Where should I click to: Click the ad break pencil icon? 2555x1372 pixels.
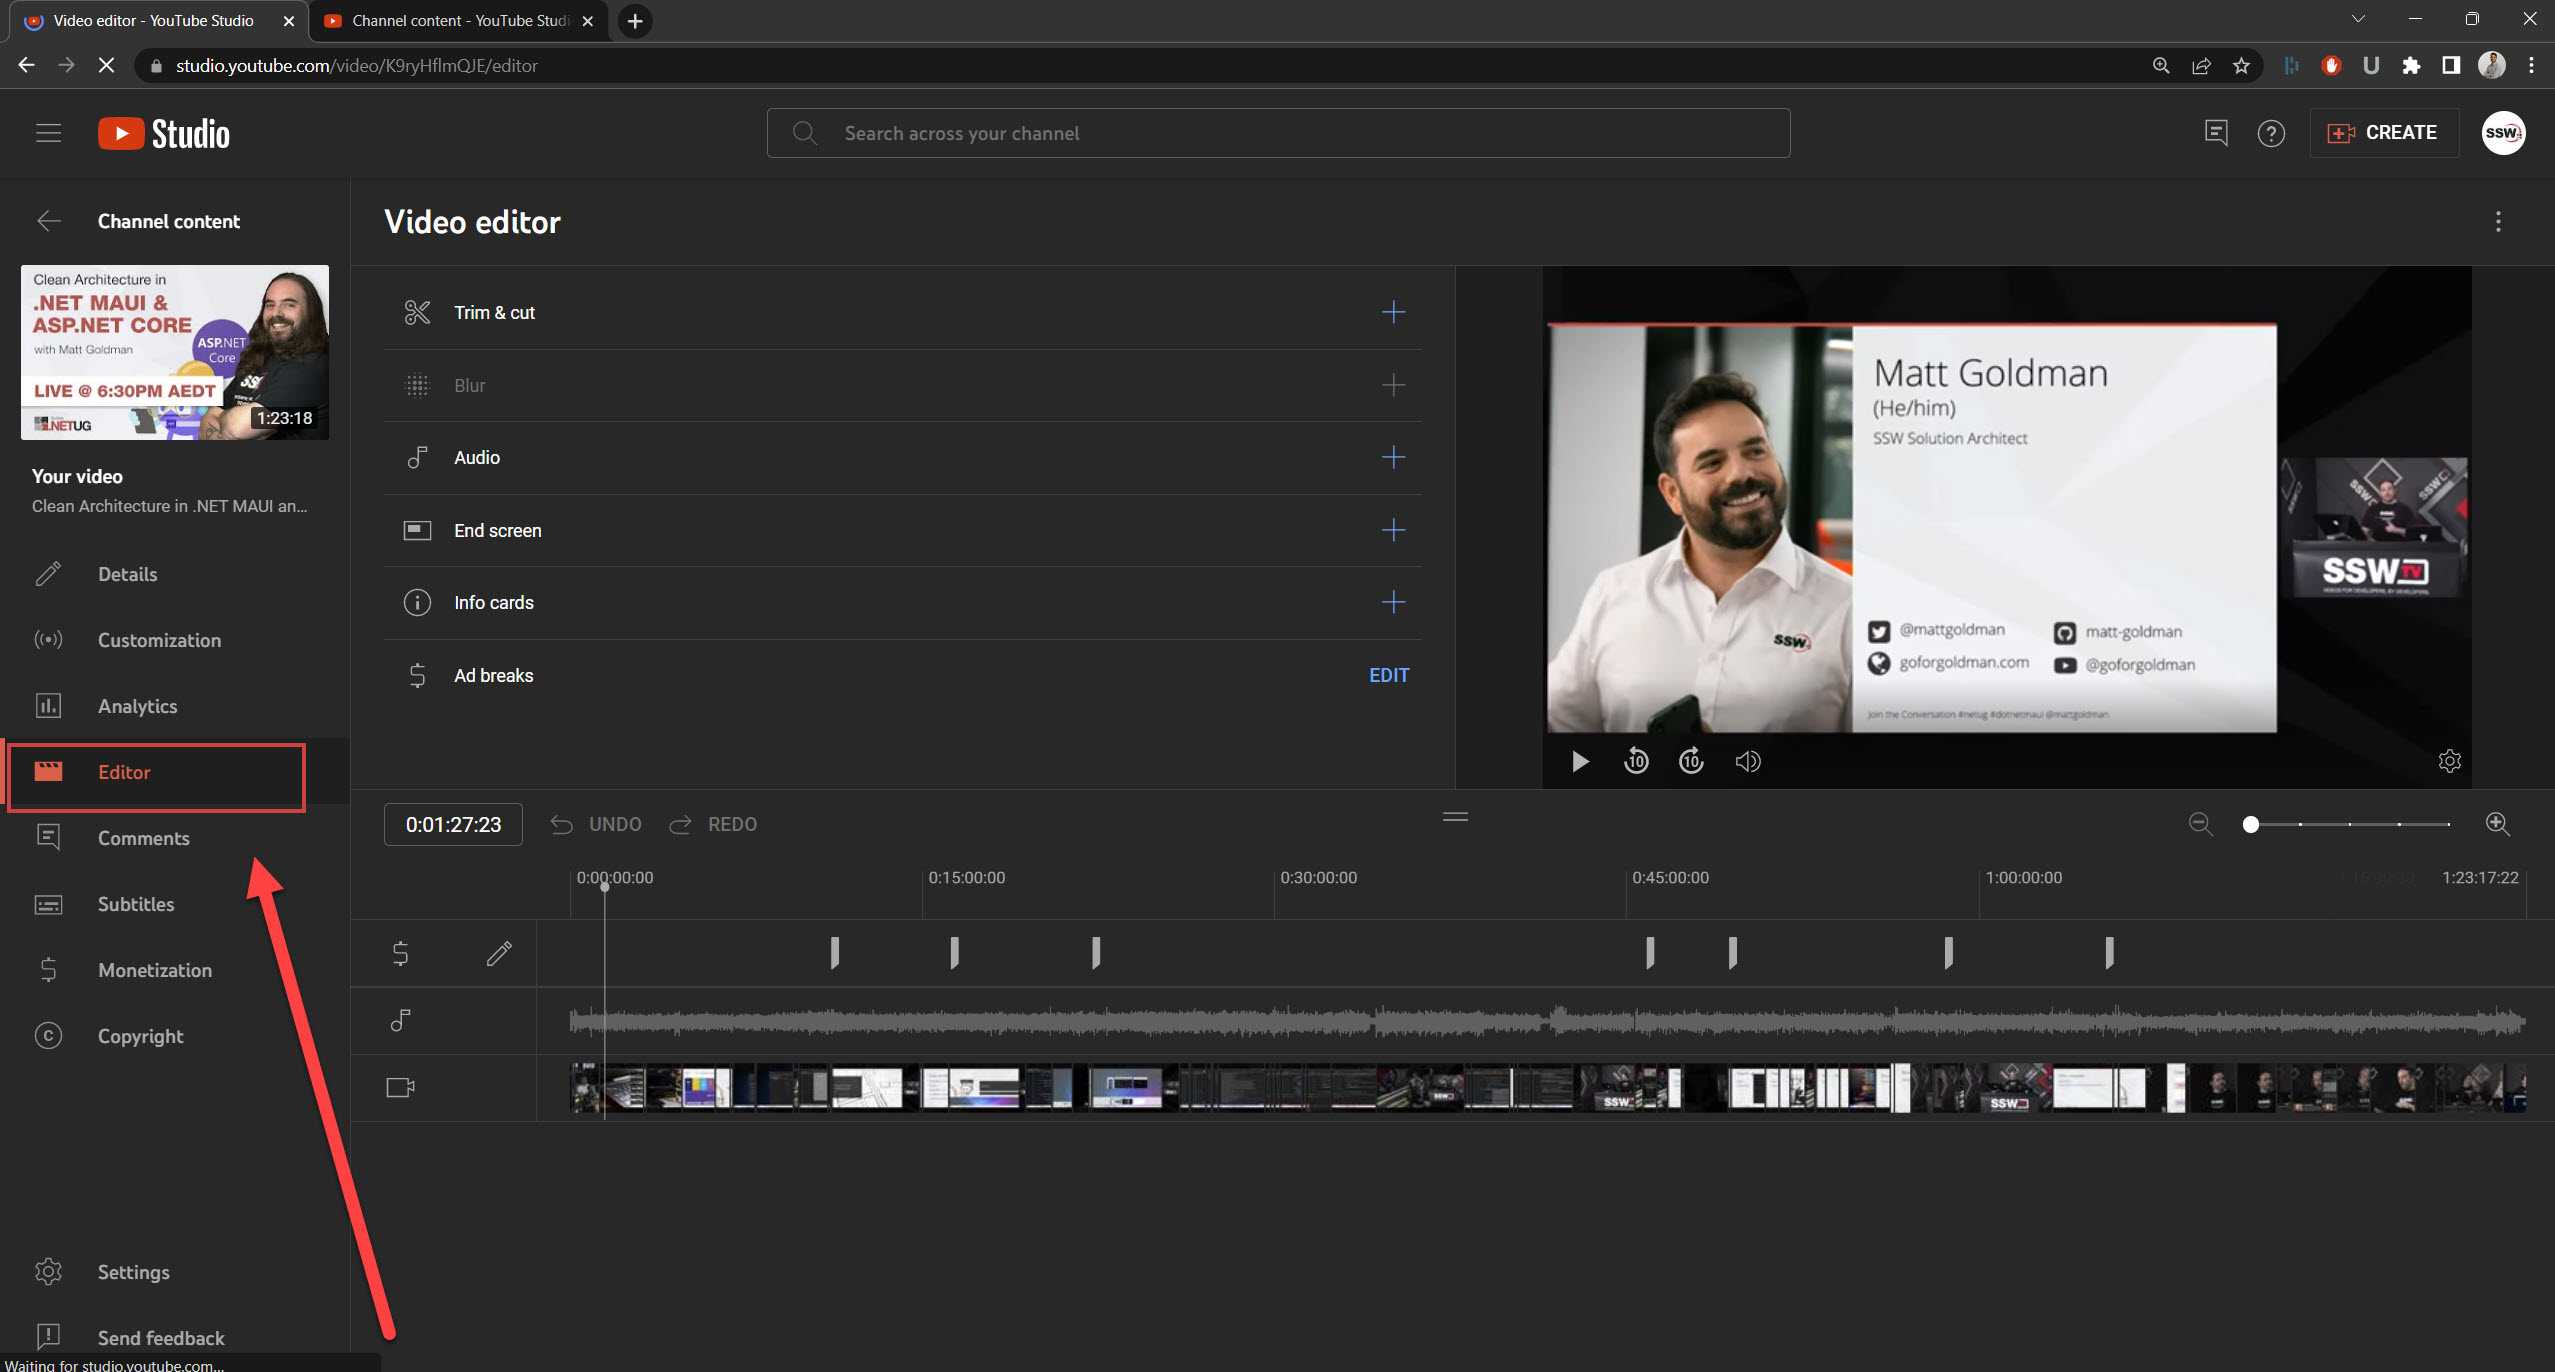[499, 954]
